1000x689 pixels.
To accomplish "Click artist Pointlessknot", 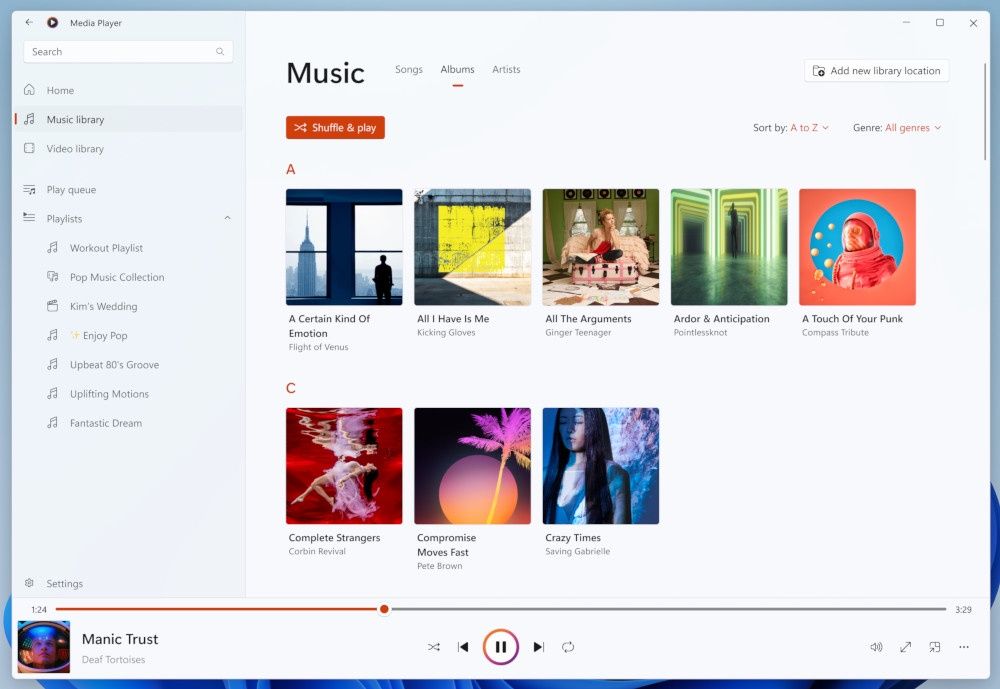I will [700, 332].
